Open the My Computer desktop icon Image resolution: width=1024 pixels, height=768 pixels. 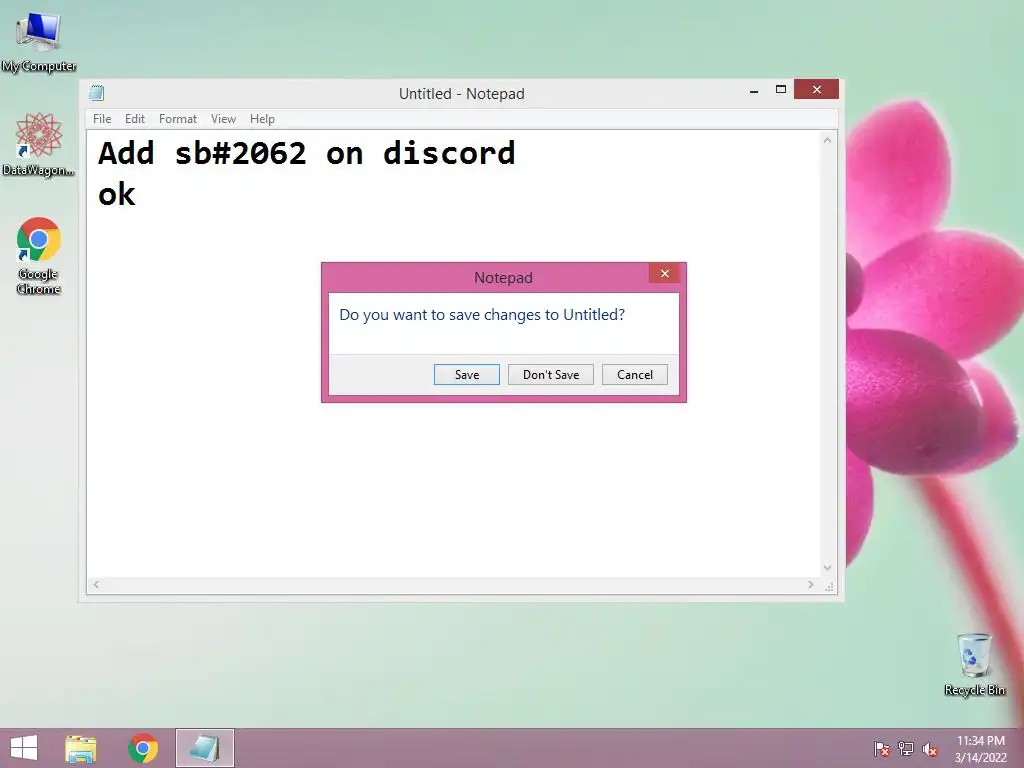39,40
